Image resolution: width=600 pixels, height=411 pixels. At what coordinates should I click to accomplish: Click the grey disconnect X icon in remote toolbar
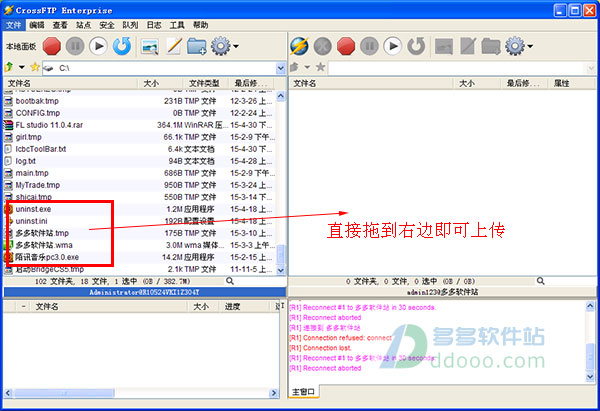[x=323, y=46]
